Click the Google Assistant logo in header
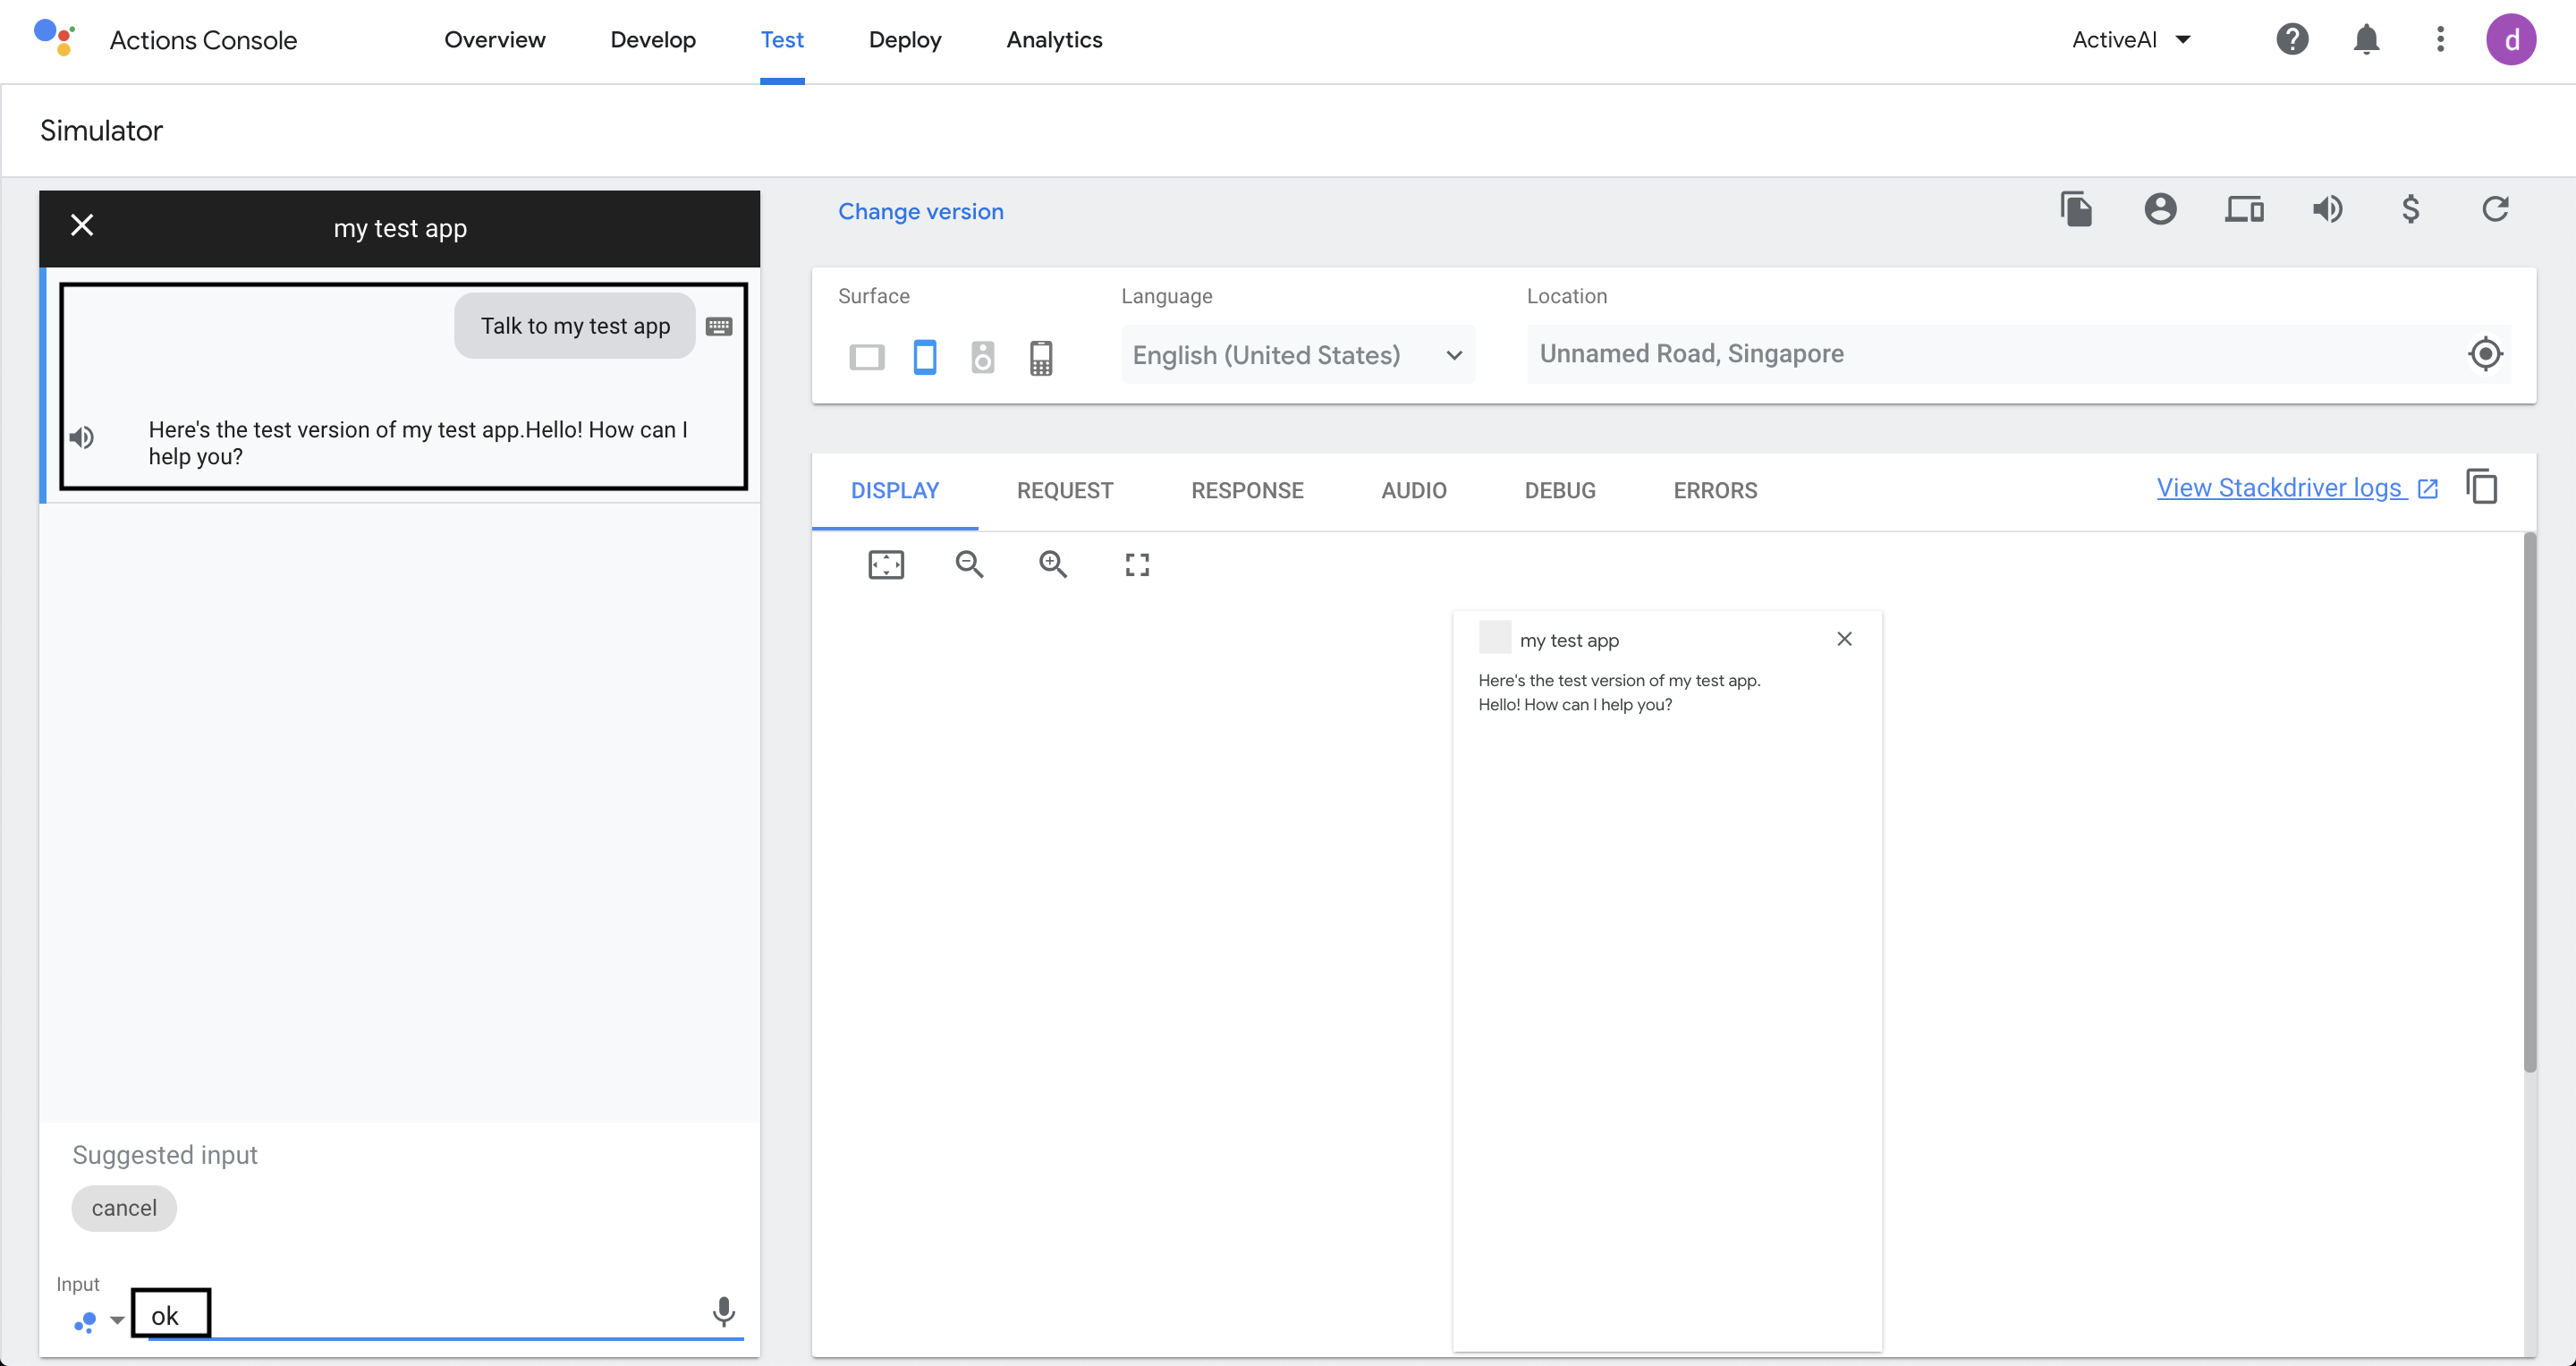The image size is (2576, 1366). 54,38
